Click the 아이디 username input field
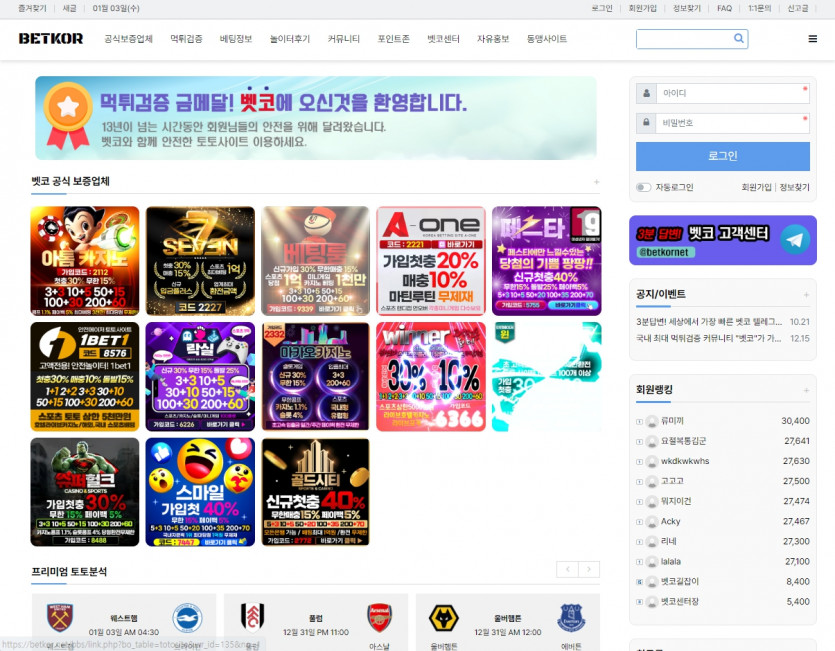The width and height of the screenshot is (835, 651). coord(732,93)
